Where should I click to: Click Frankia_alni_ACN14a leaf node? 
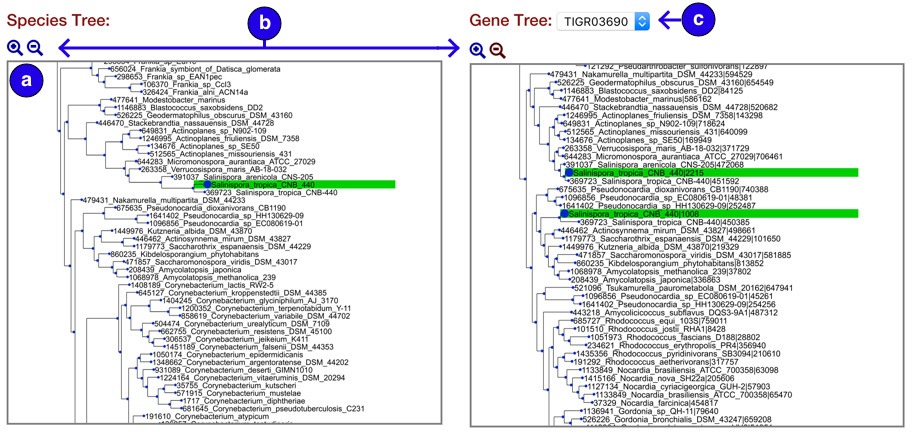pyautogui.click(x=195, y=92)
